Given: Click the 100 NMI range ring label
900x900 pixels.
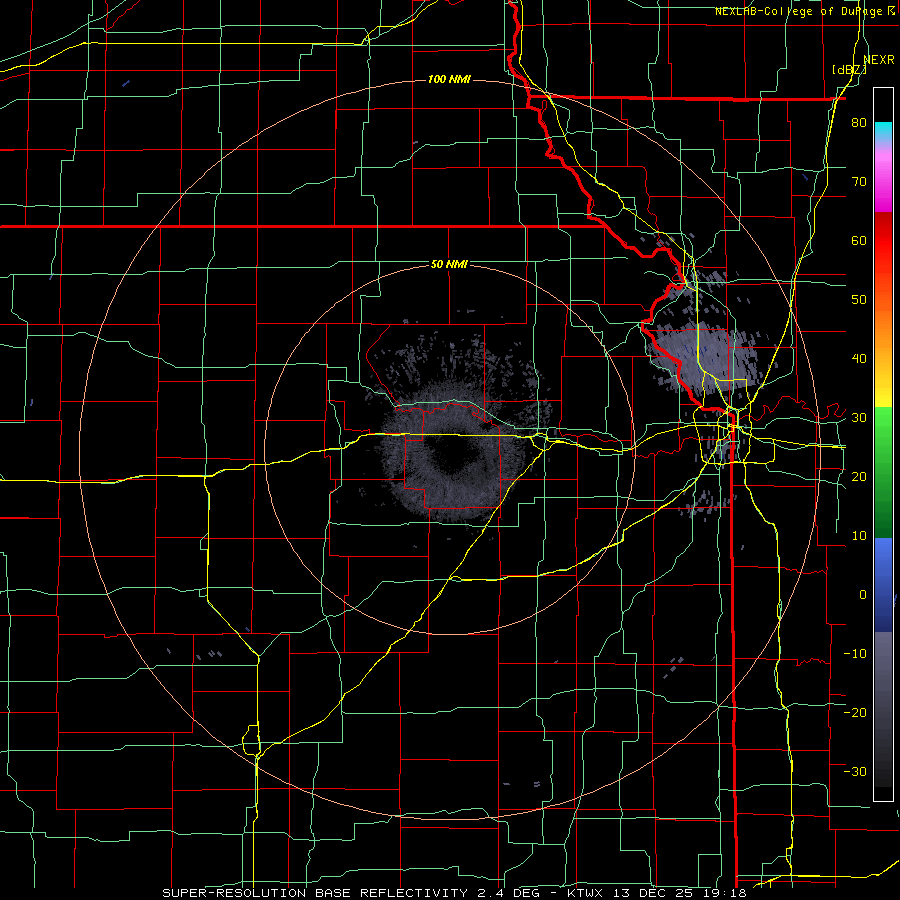Looking at the screenshot, I should tap(449, 79).
